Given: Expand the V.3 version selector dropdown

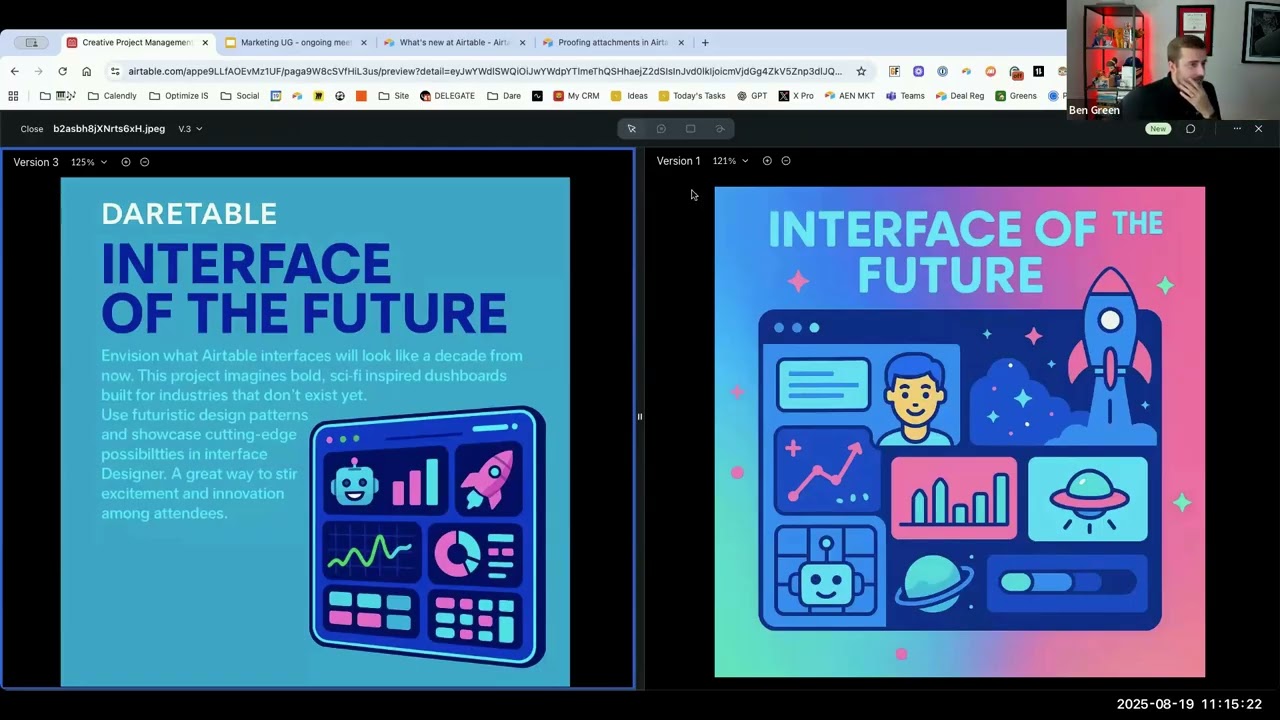Looking at the screenshot, I should [190, 129].
